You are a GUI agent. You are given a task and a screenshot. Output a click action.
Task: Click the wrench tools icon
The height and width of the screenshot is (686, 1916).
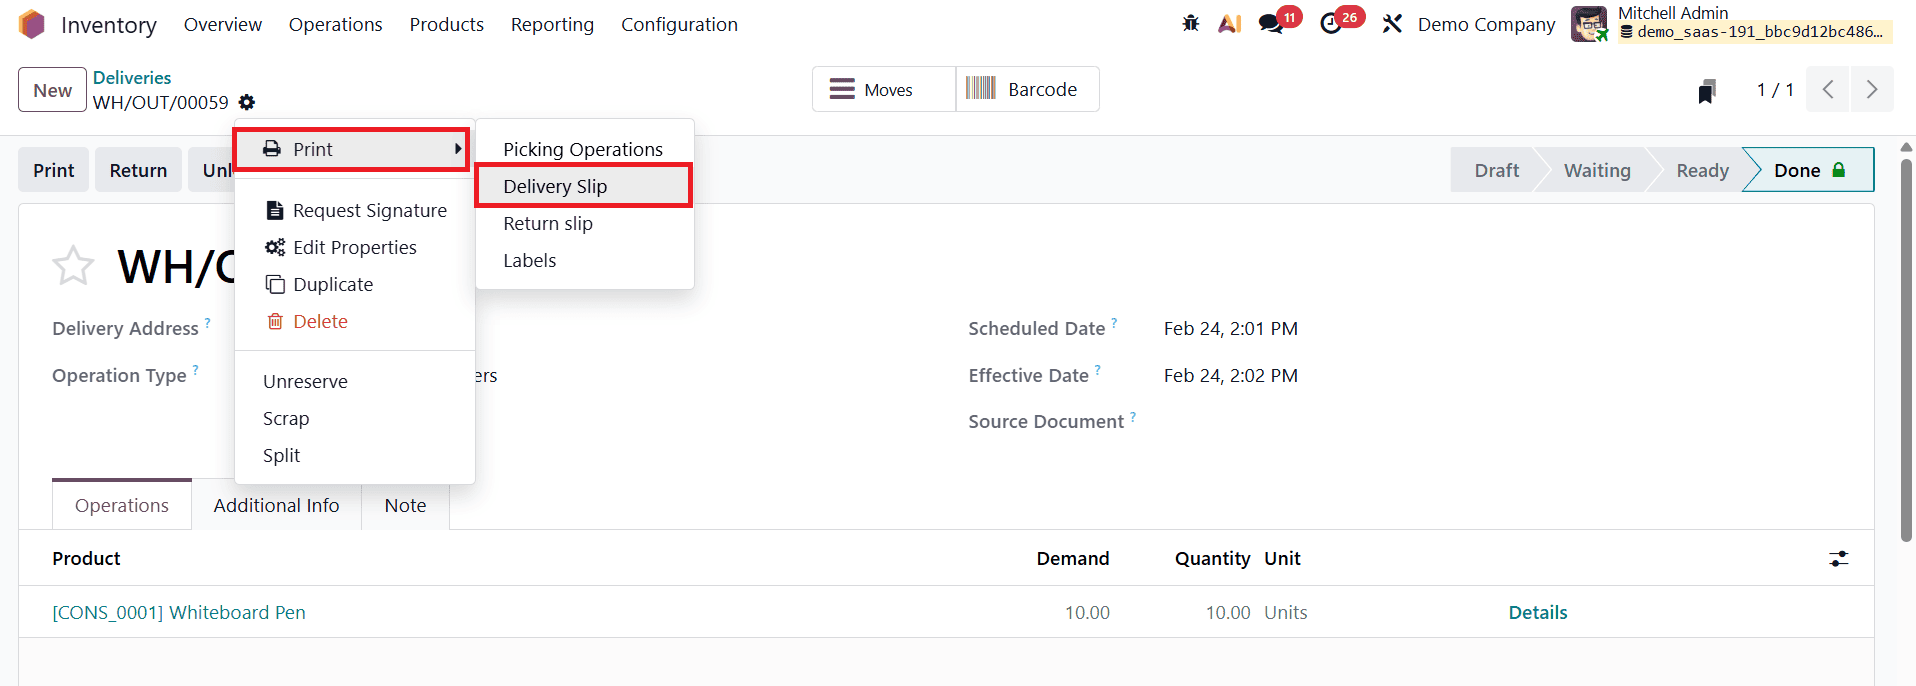coord(1392,24)
